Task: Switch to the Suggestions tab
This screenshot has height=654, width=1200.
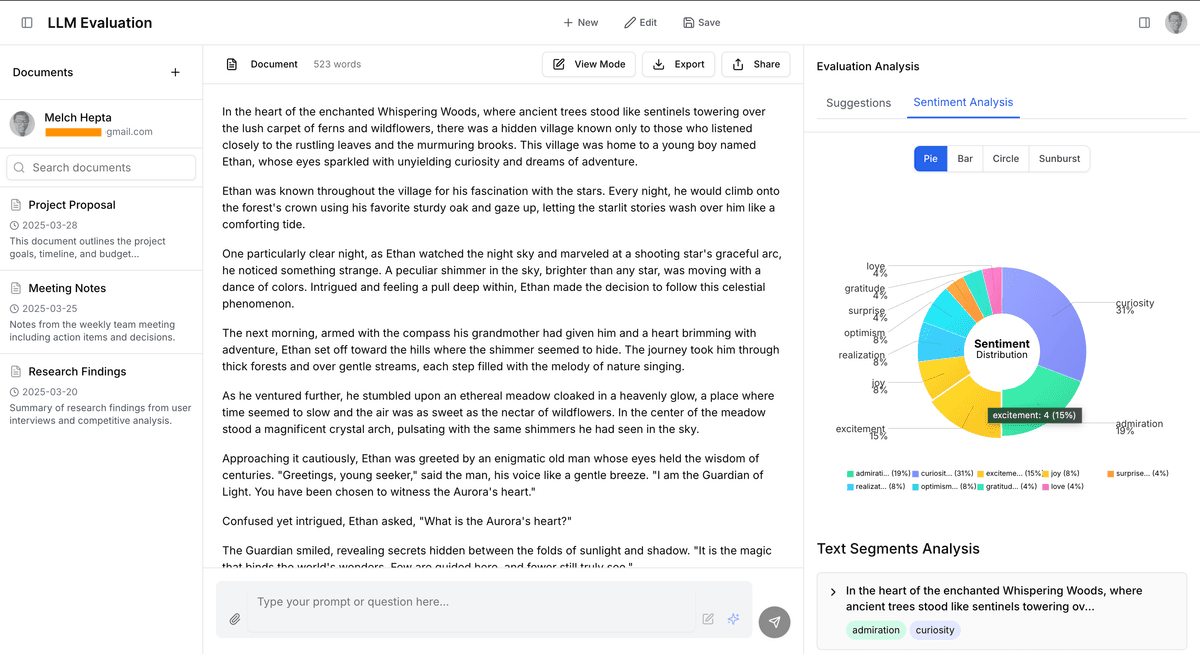Action: (858, 103)
